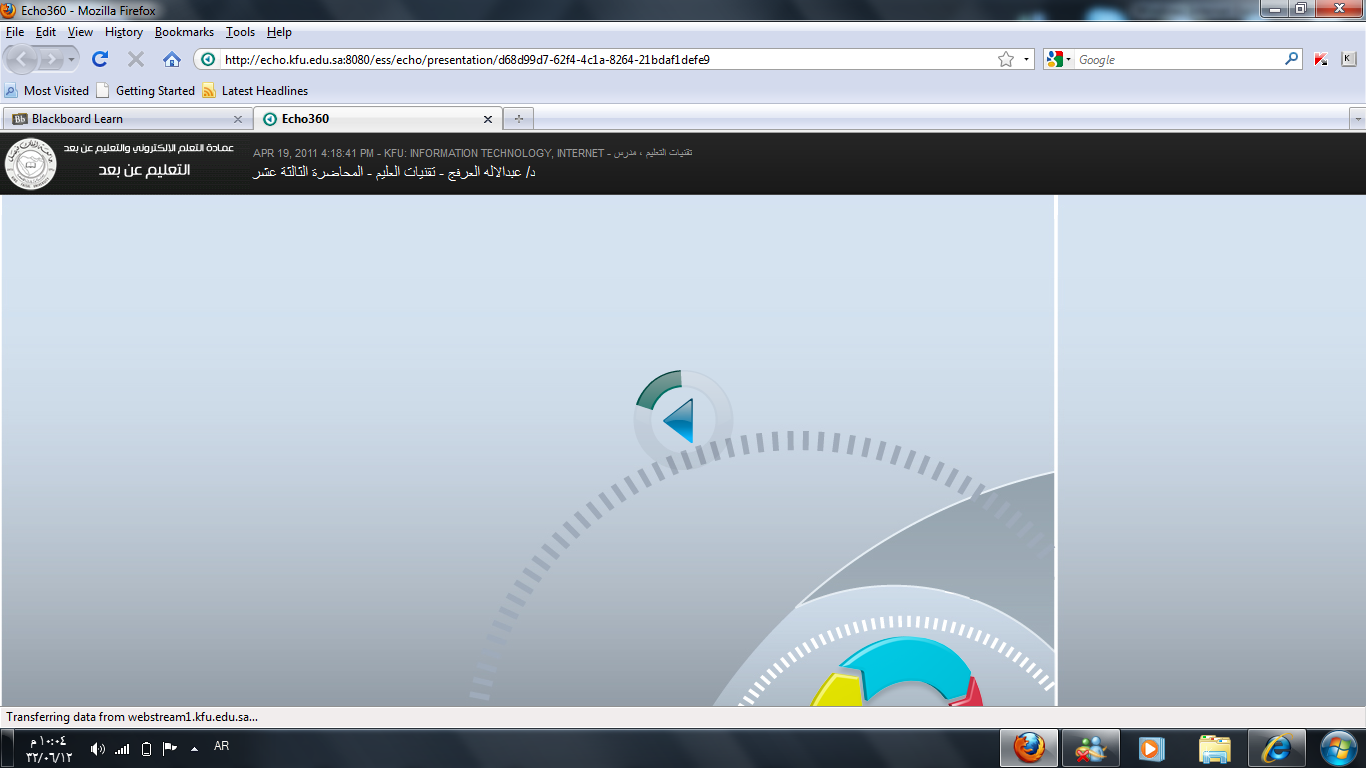Click the university logo in Echo360 header
This screenshot has height=768, width=1366.
click(x=31, y=164)
